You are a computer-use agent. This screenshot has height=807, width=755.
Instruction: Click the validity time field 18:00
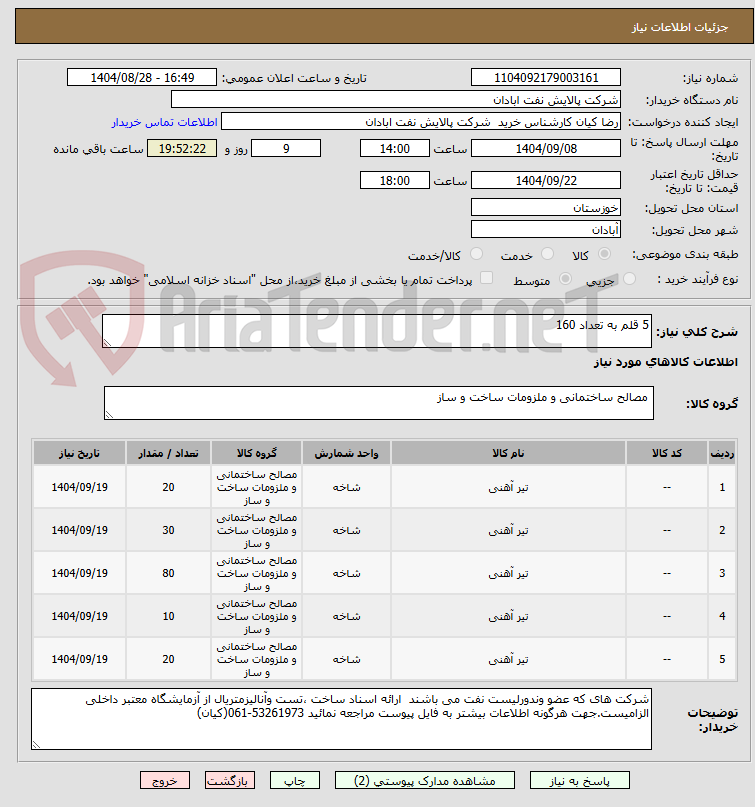click(x=395, y=181)
